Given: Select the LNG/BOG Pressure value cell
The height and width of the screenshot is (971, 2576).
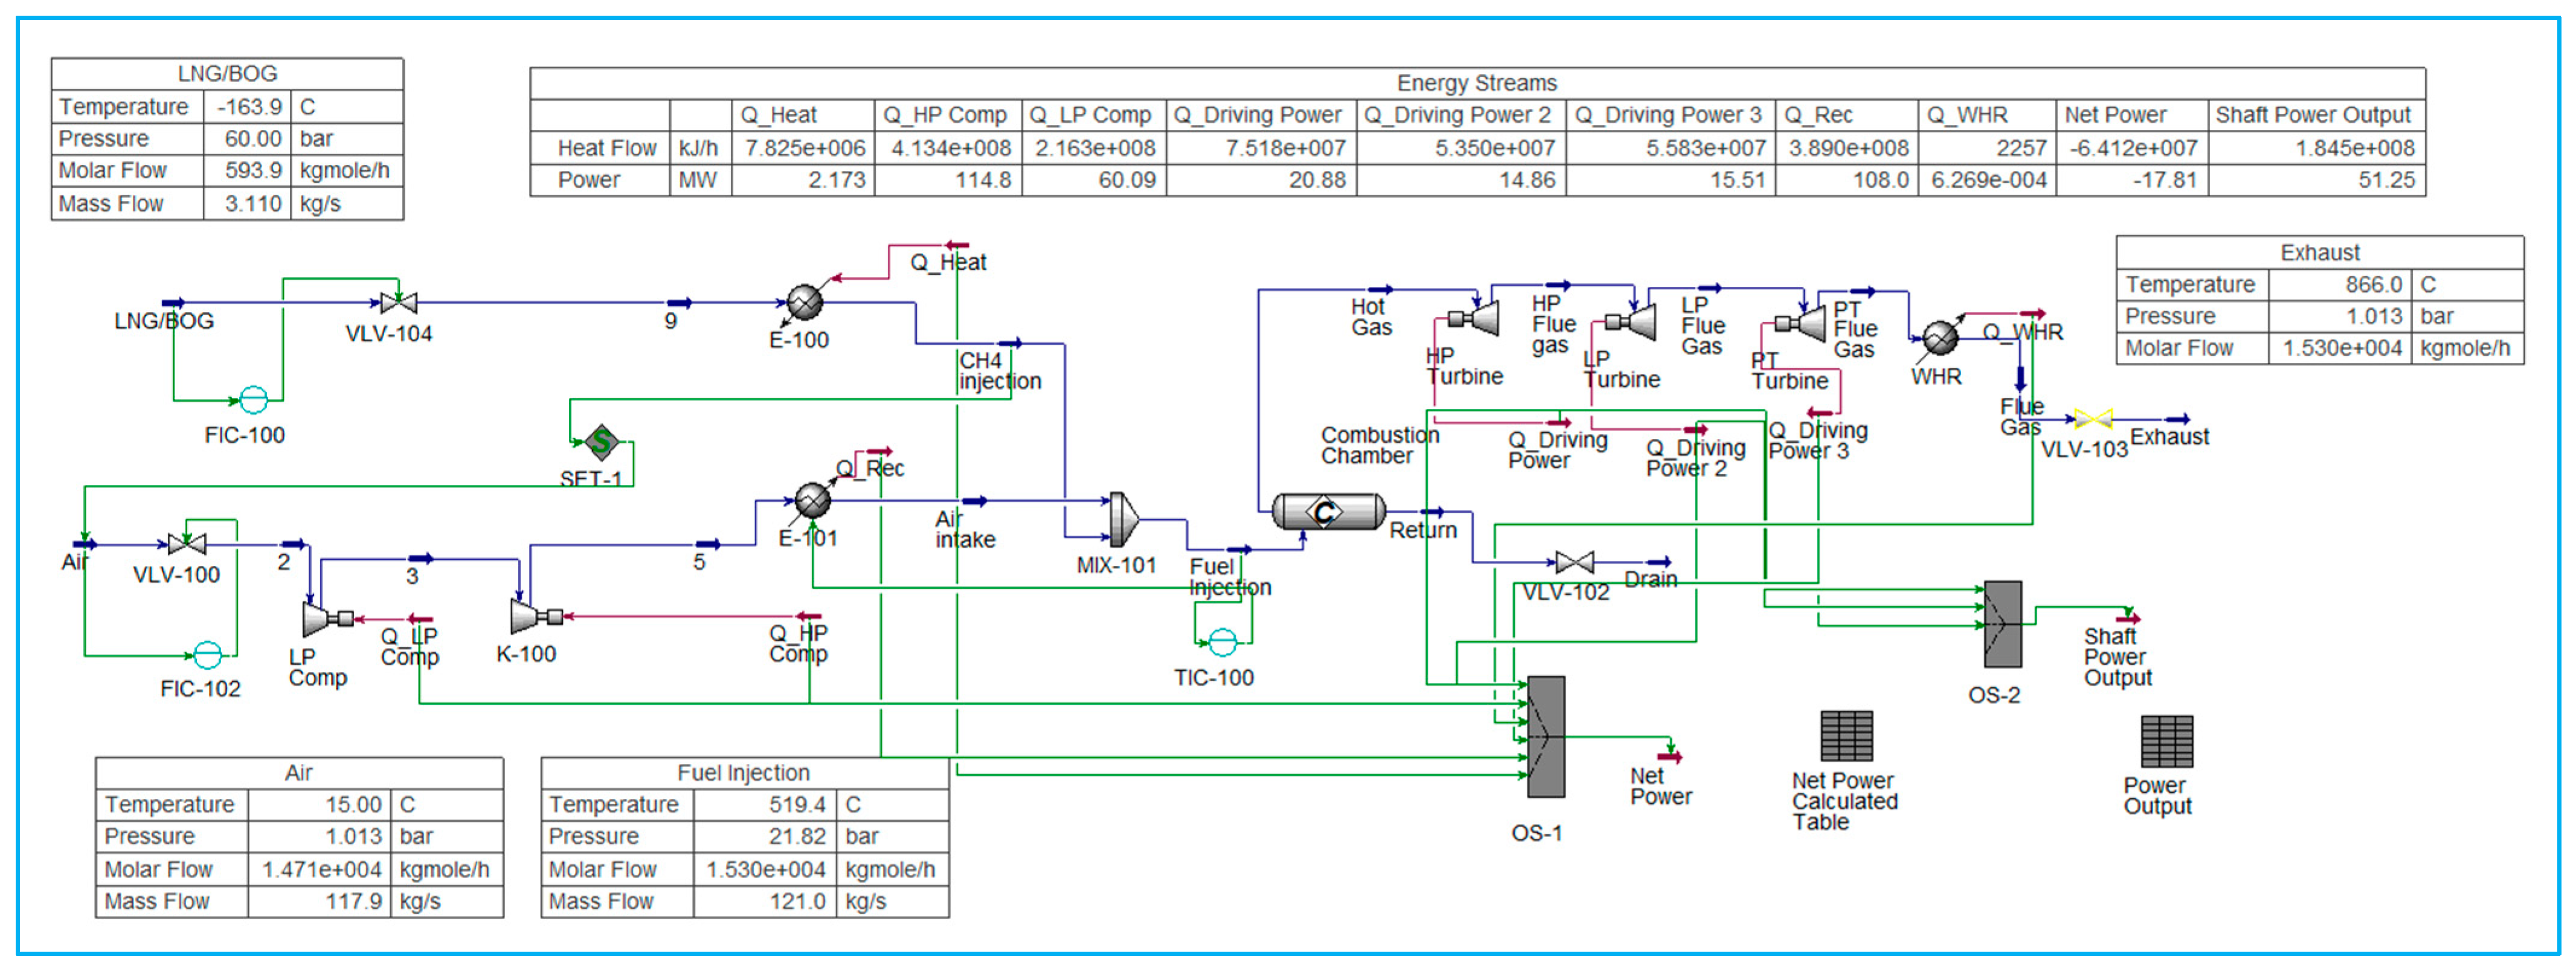Looking at the screenshot, I should (x=252, y=138).
